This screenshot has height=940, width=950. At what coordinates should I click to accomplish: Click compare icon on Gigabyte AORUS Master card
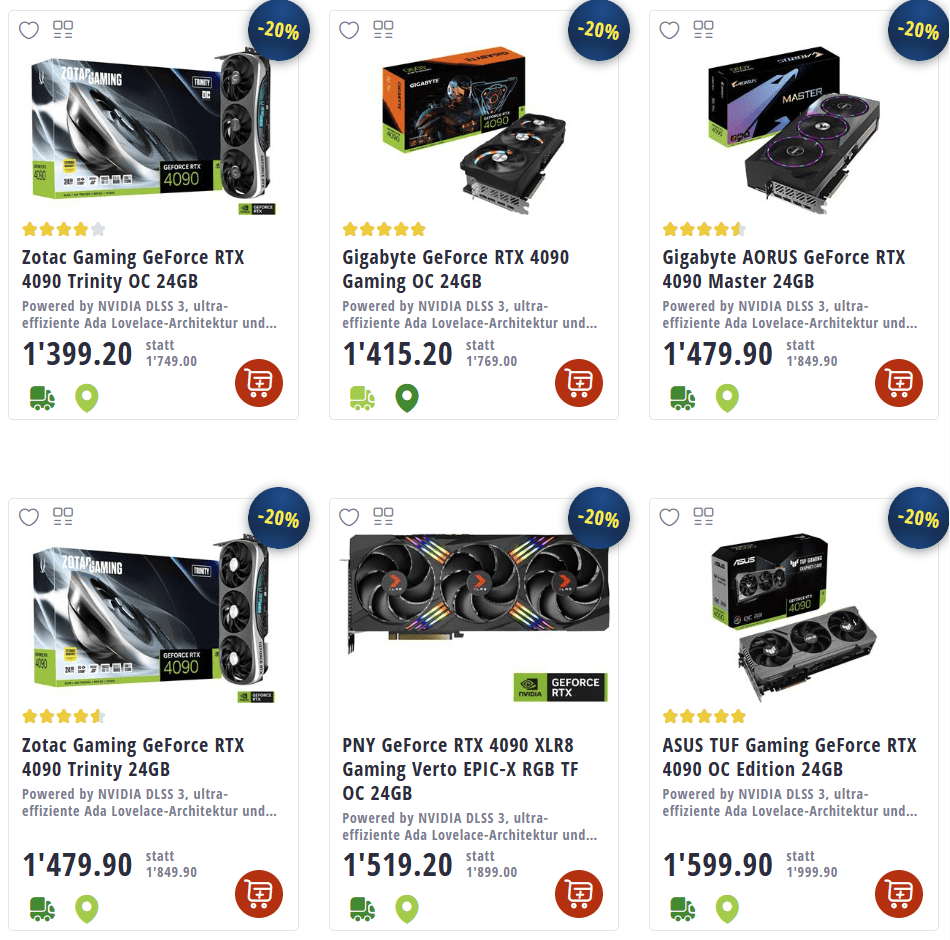(703, 30)
